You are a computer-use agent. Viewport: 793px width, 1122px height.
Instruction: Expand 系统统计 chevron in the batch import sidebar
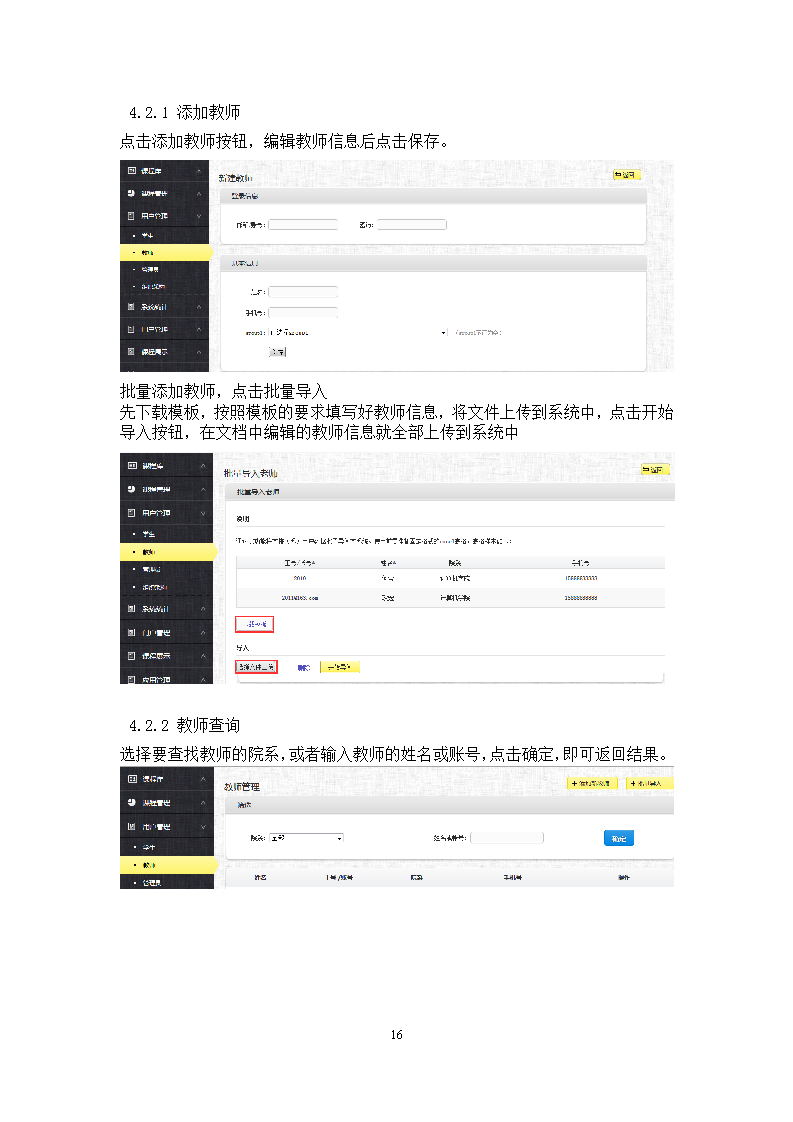(203, 609)
